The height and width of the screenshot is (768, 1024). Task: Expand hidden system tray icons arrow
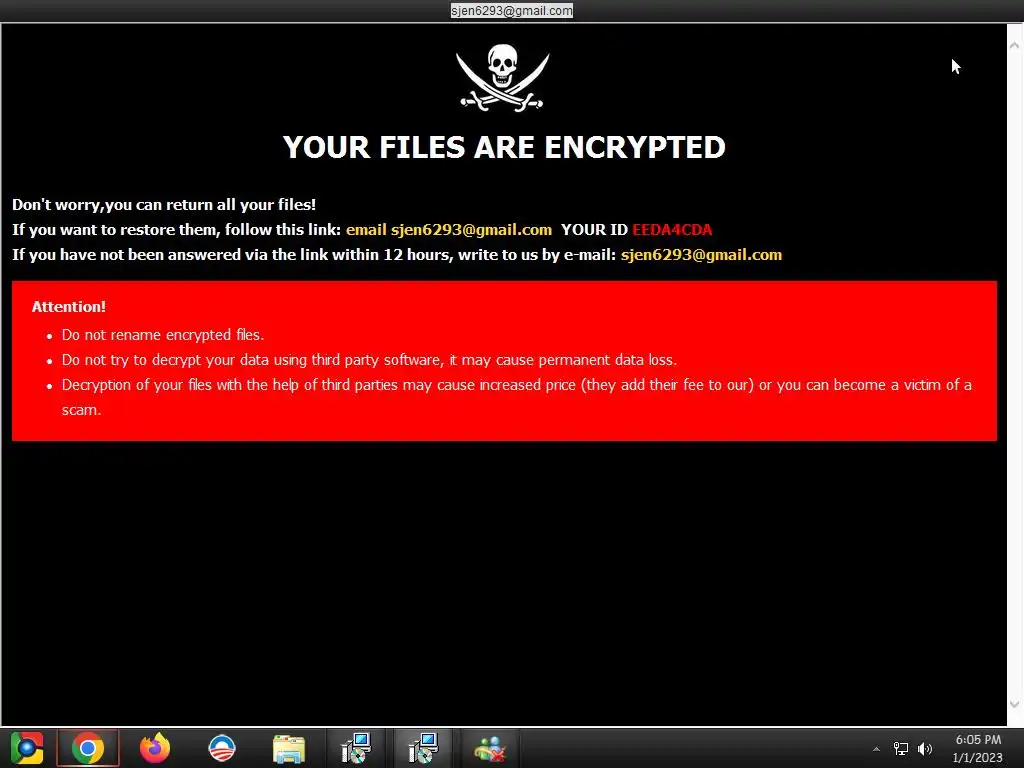[x=876, y=749]
